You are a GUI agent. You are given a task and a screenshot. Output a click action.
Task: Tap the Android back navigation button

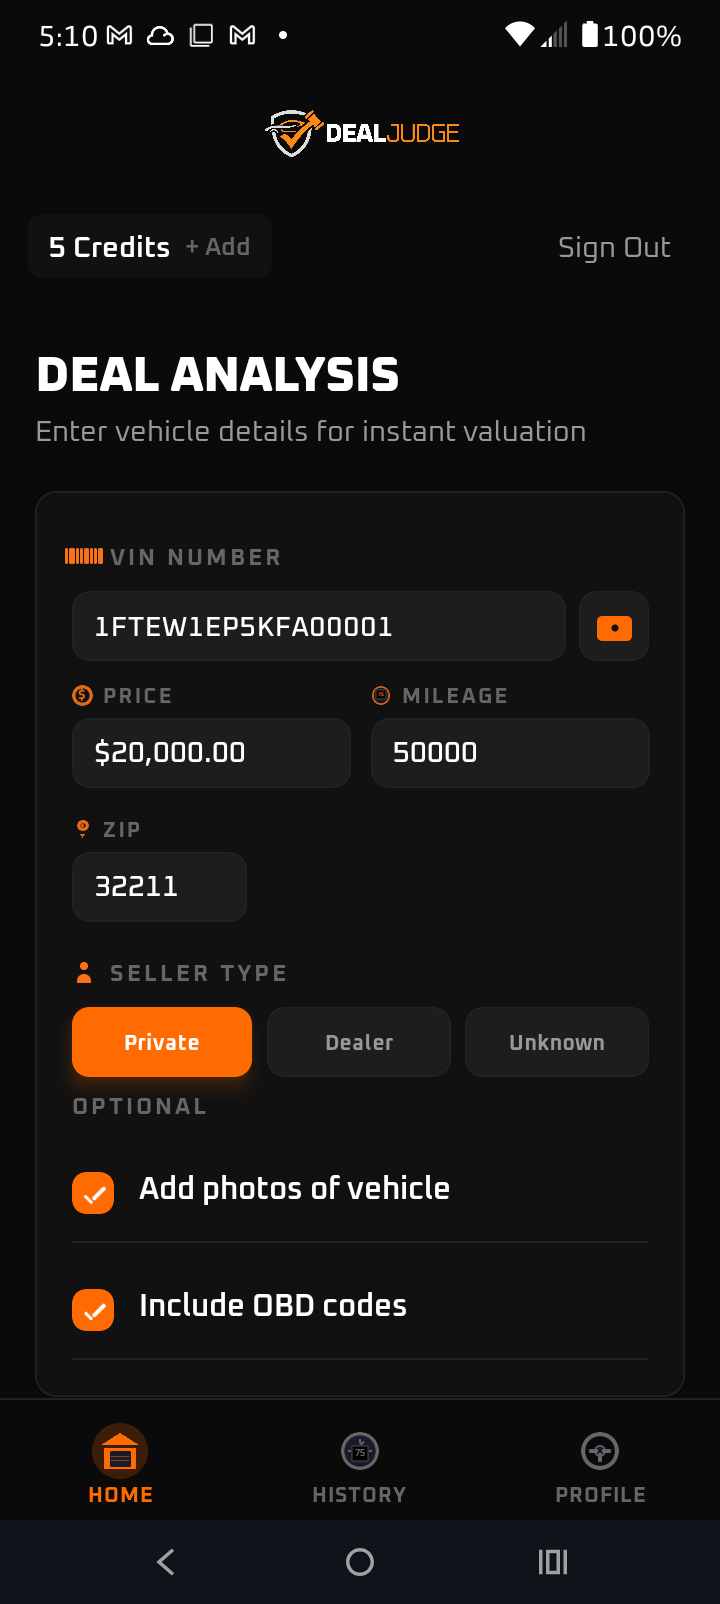coord(165,1561)
